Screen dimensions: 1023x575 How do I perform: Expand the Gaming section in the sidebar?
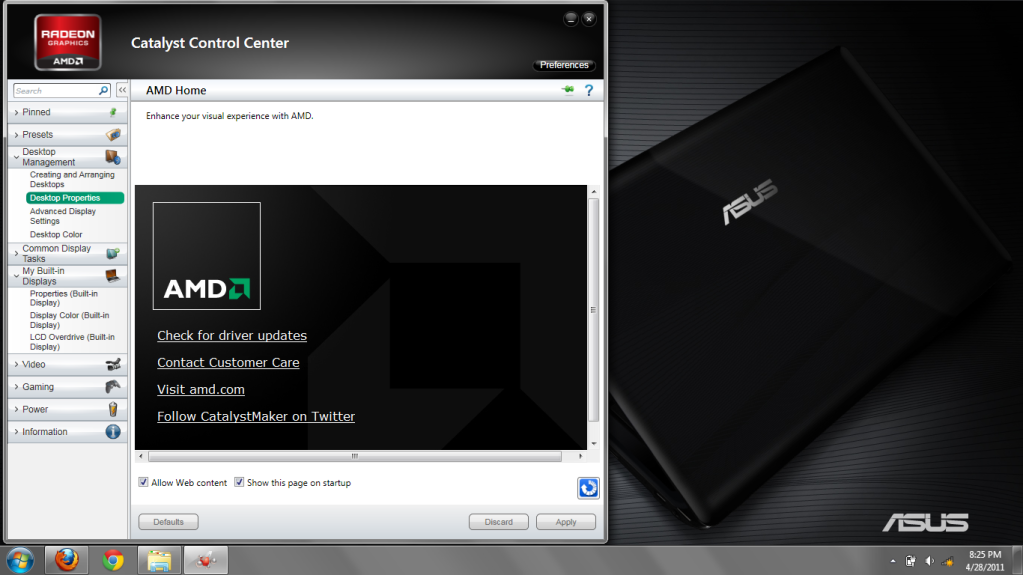38,387
